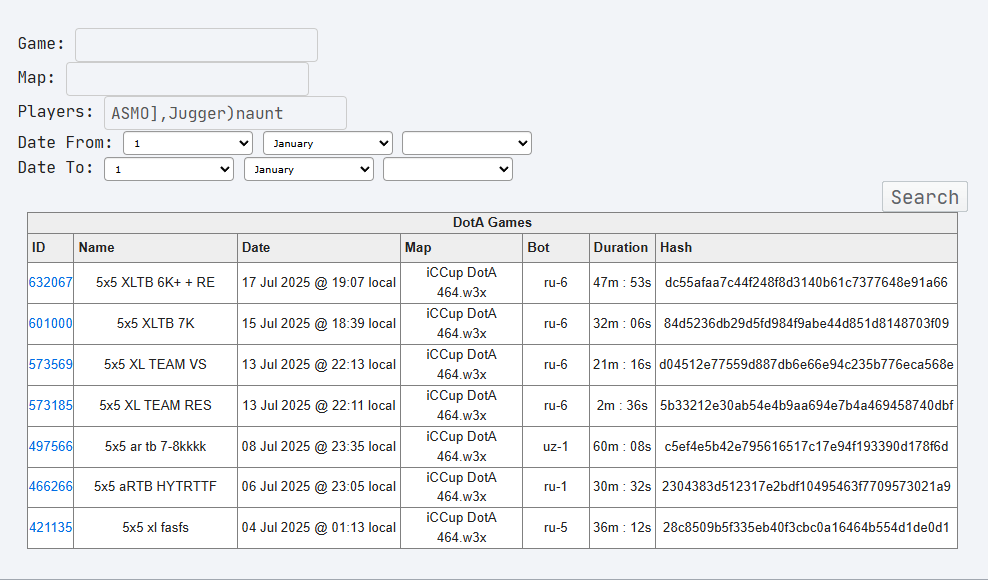The height and width of the screenshot is (580, 988).
Task: Click date 17 Jul 2025 @ 19:07 local
Action: click(319, 282)
